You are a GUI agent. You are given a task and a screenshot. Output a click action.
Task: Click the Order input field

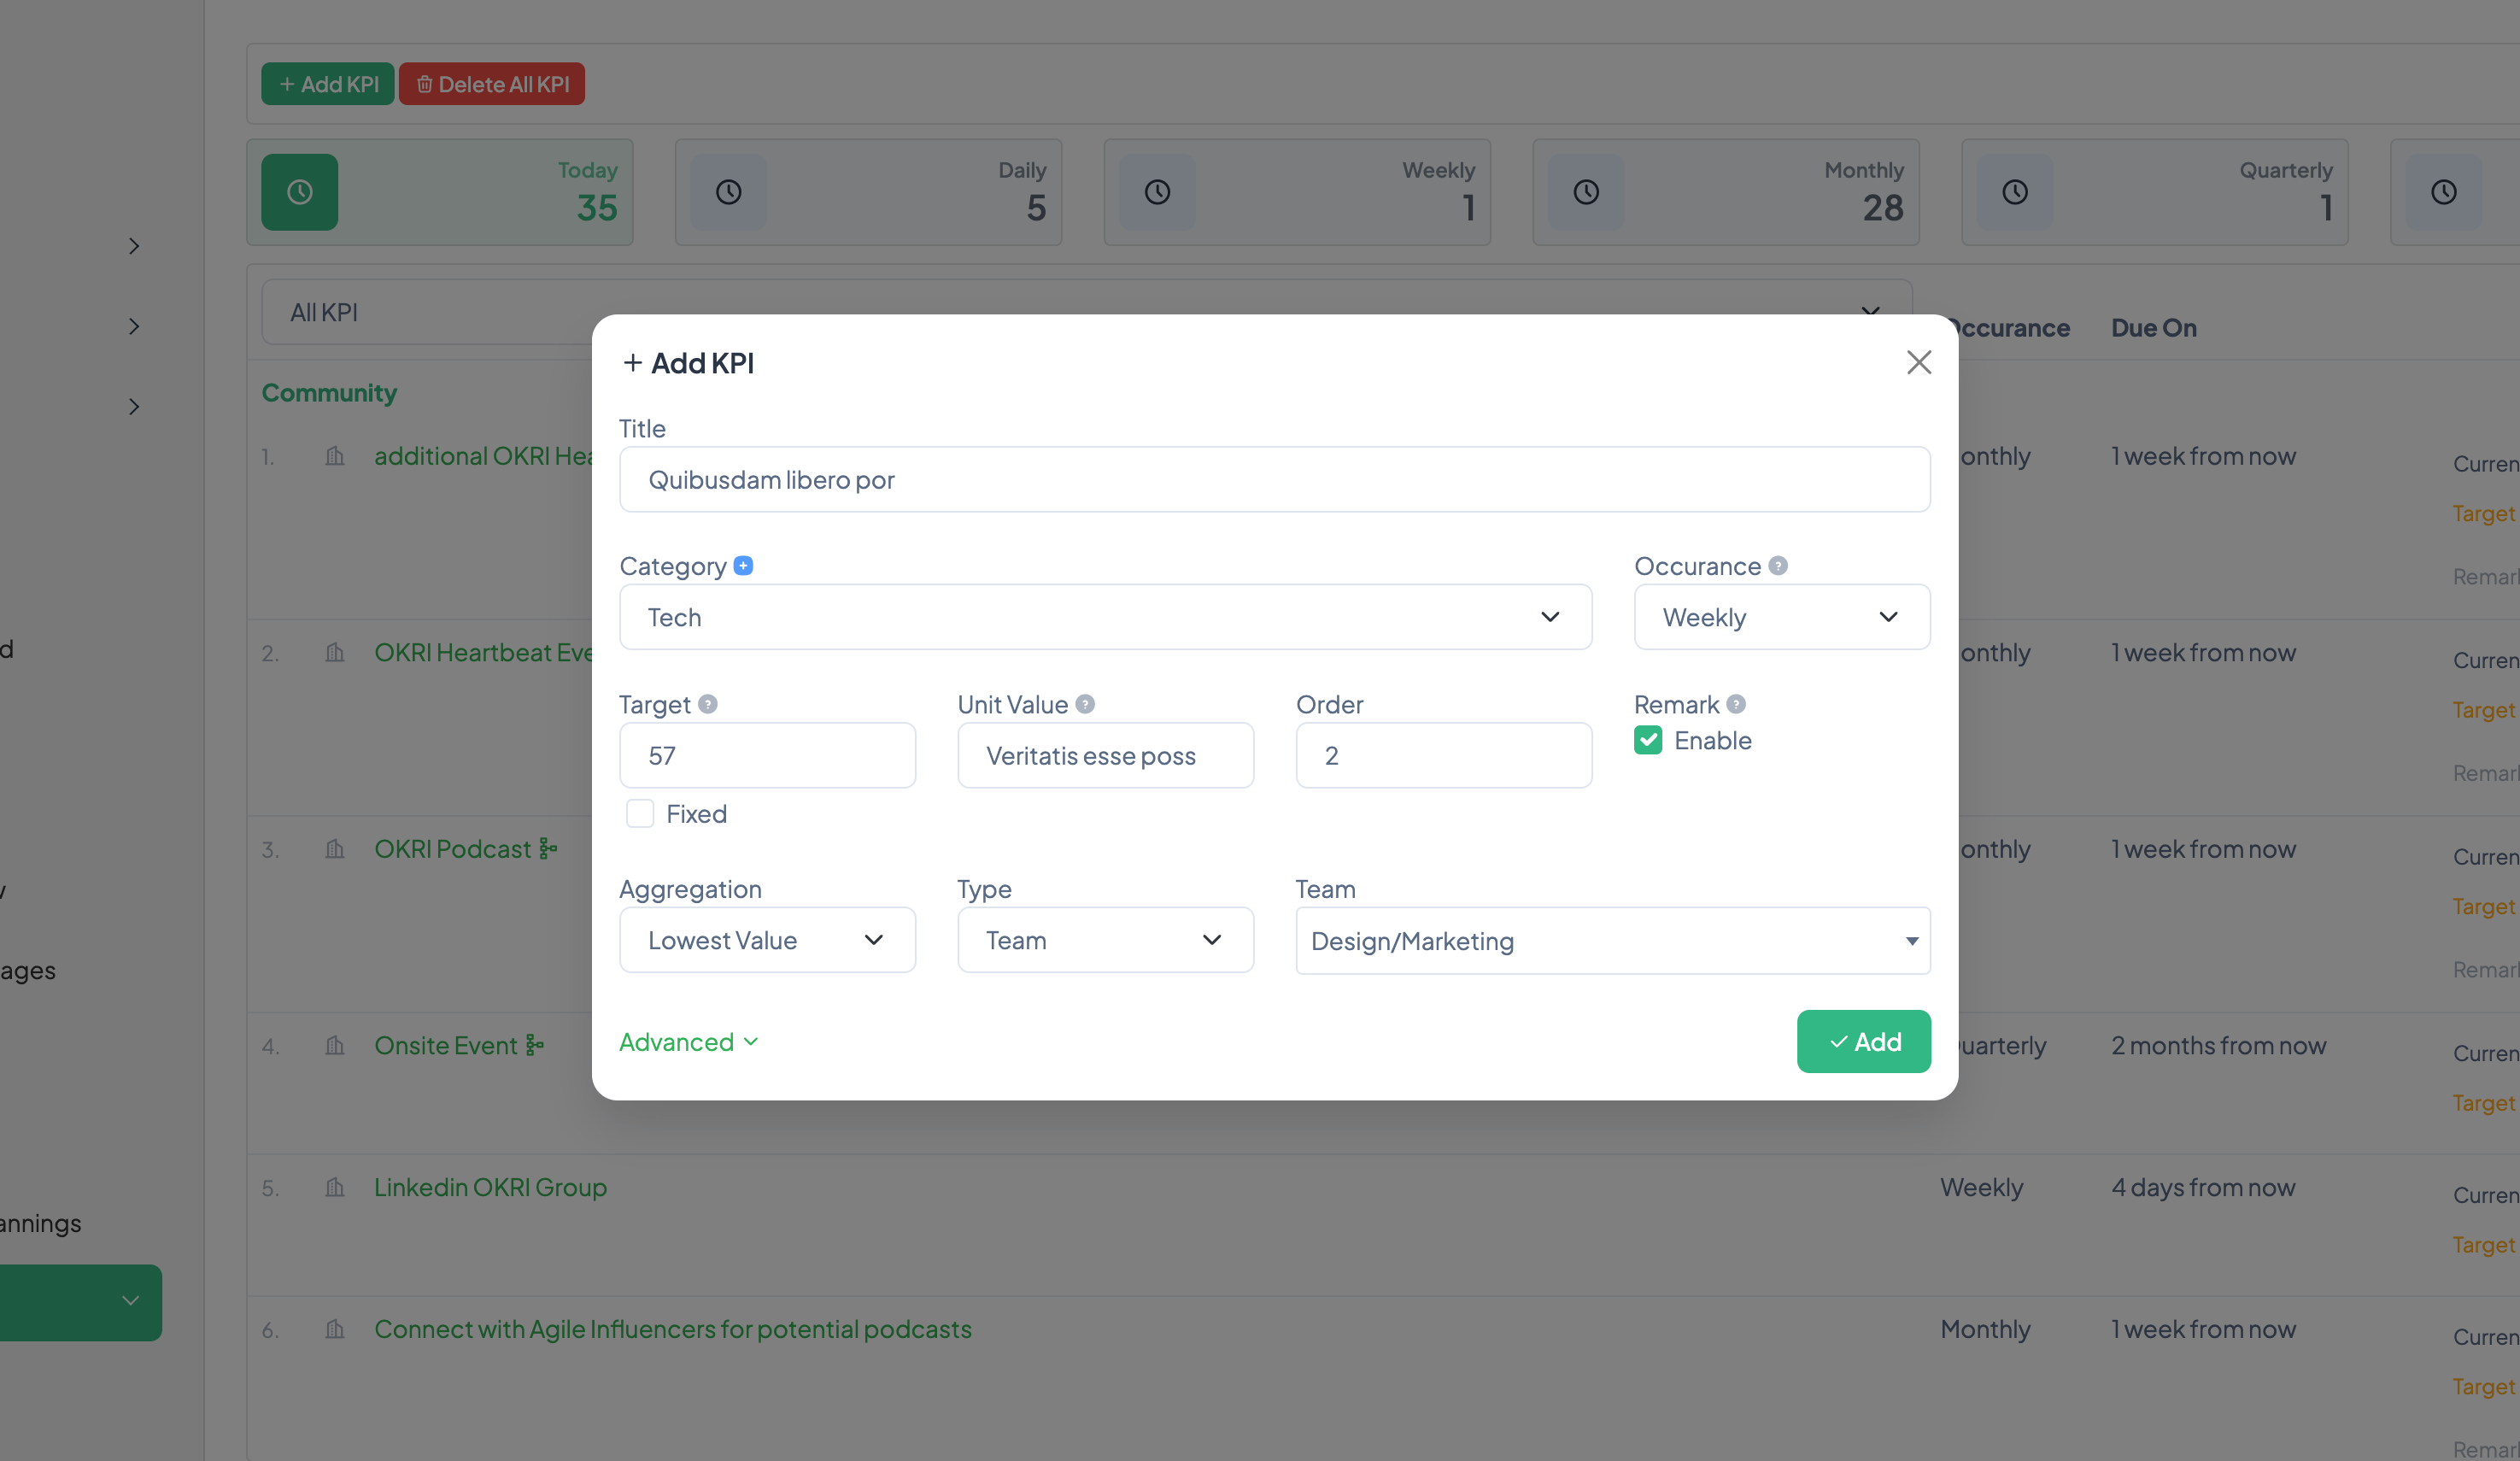coord(1443,756)
